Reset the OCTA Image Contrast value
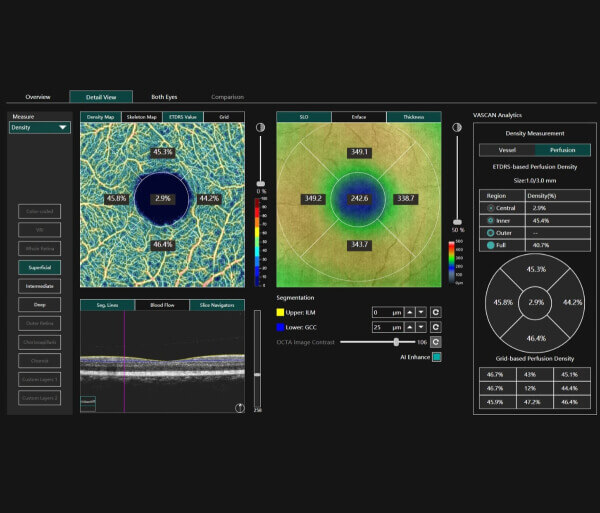600x513 pixels. coord(436,342)
